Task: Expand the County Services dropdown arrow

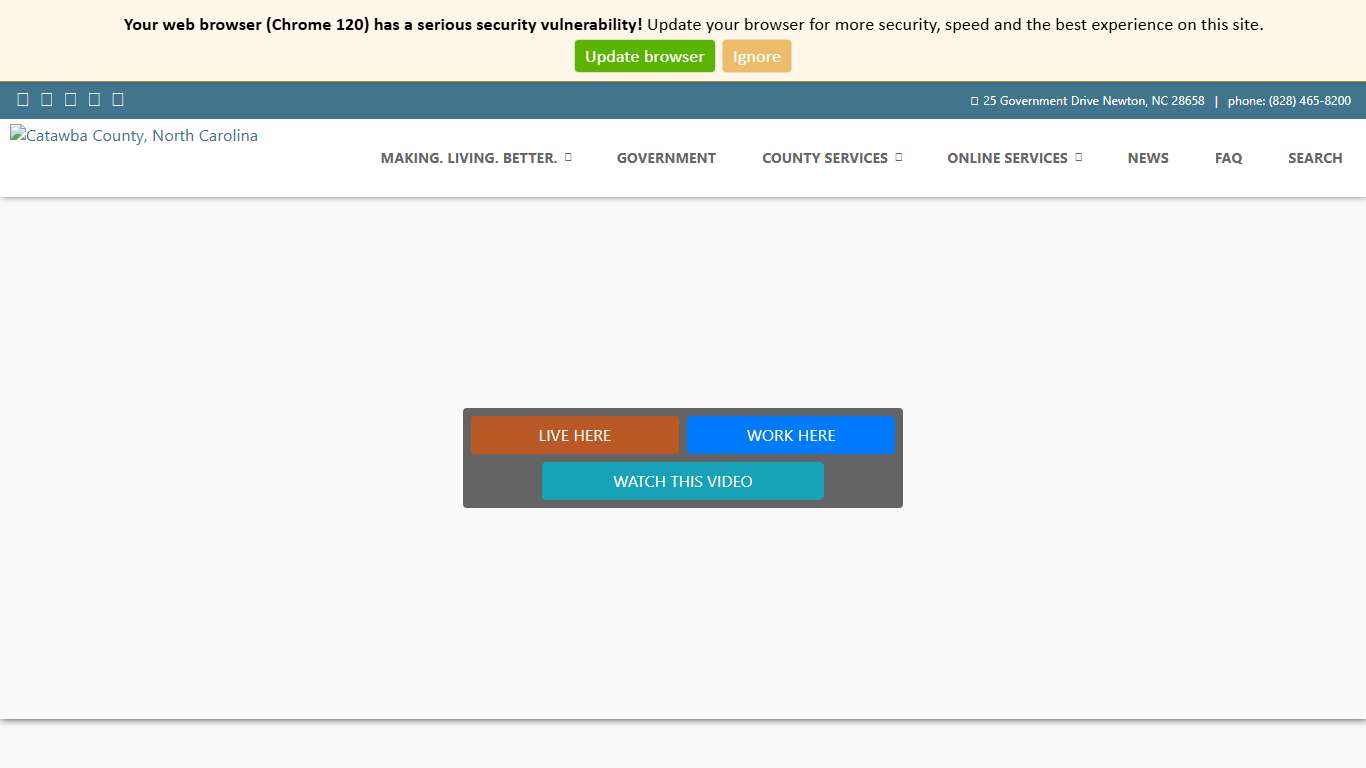Action: coord(899,157)
